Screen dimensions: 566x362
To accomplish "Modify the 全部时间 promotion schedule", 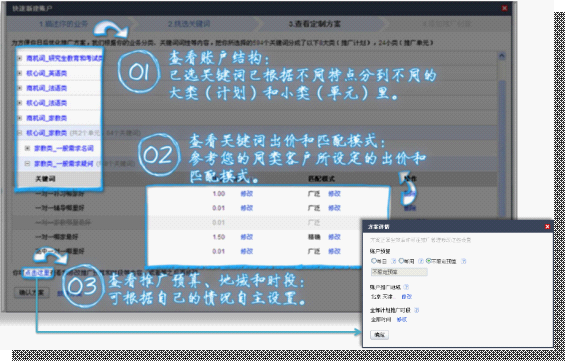I will click(402, 320).
